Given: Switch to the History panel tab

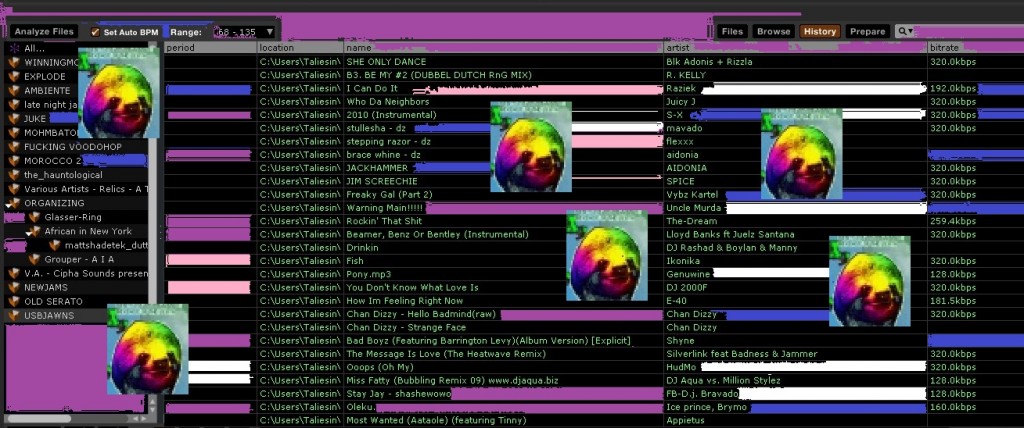Looking at the screenshot, I should point(820,31).
